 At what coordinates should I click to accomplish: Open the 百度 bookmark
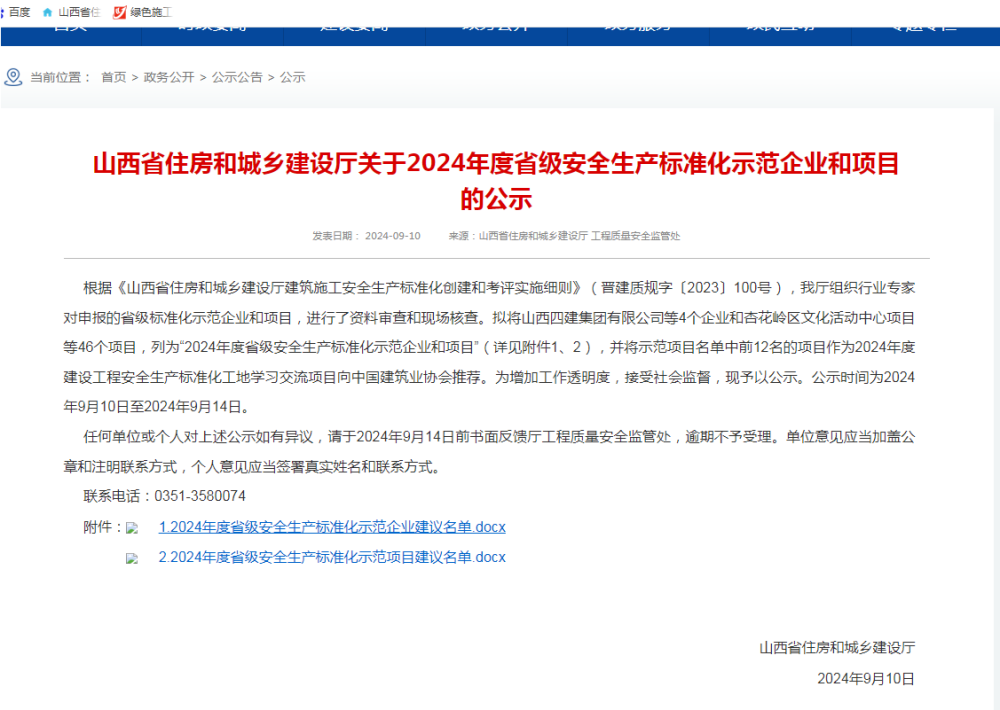pyautogui.click(x=15, y=12)
